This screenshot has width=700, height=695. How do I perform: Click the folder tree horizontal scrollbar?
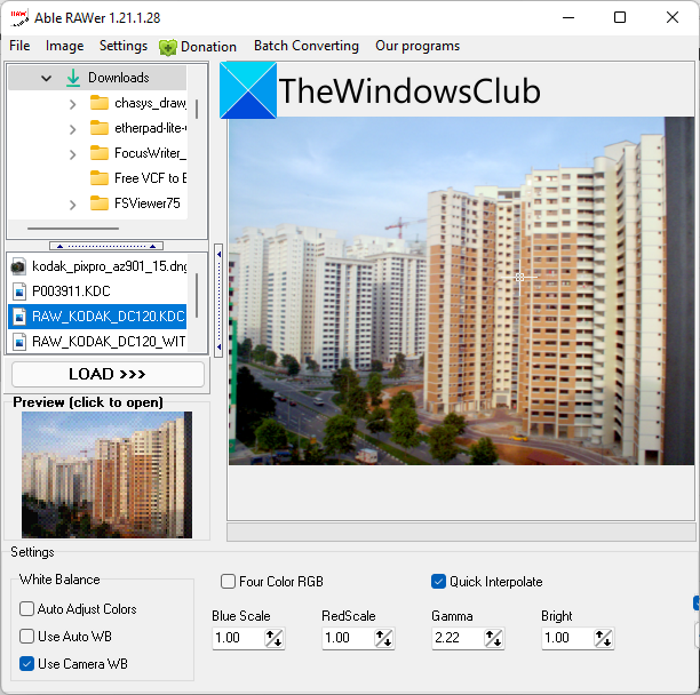(x=73, y=229)
